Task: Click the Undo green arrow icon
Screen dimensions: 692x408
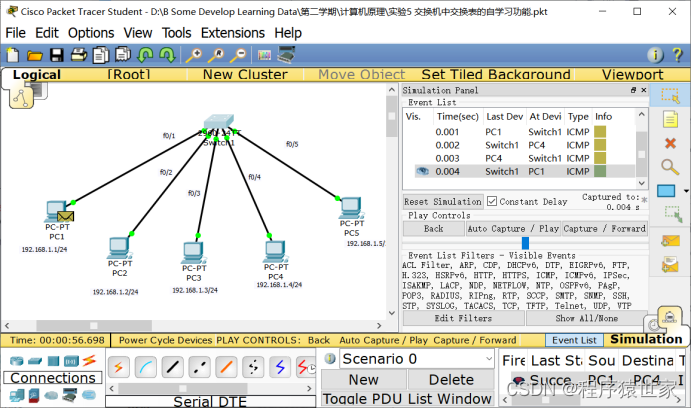Action: (145, 55)
